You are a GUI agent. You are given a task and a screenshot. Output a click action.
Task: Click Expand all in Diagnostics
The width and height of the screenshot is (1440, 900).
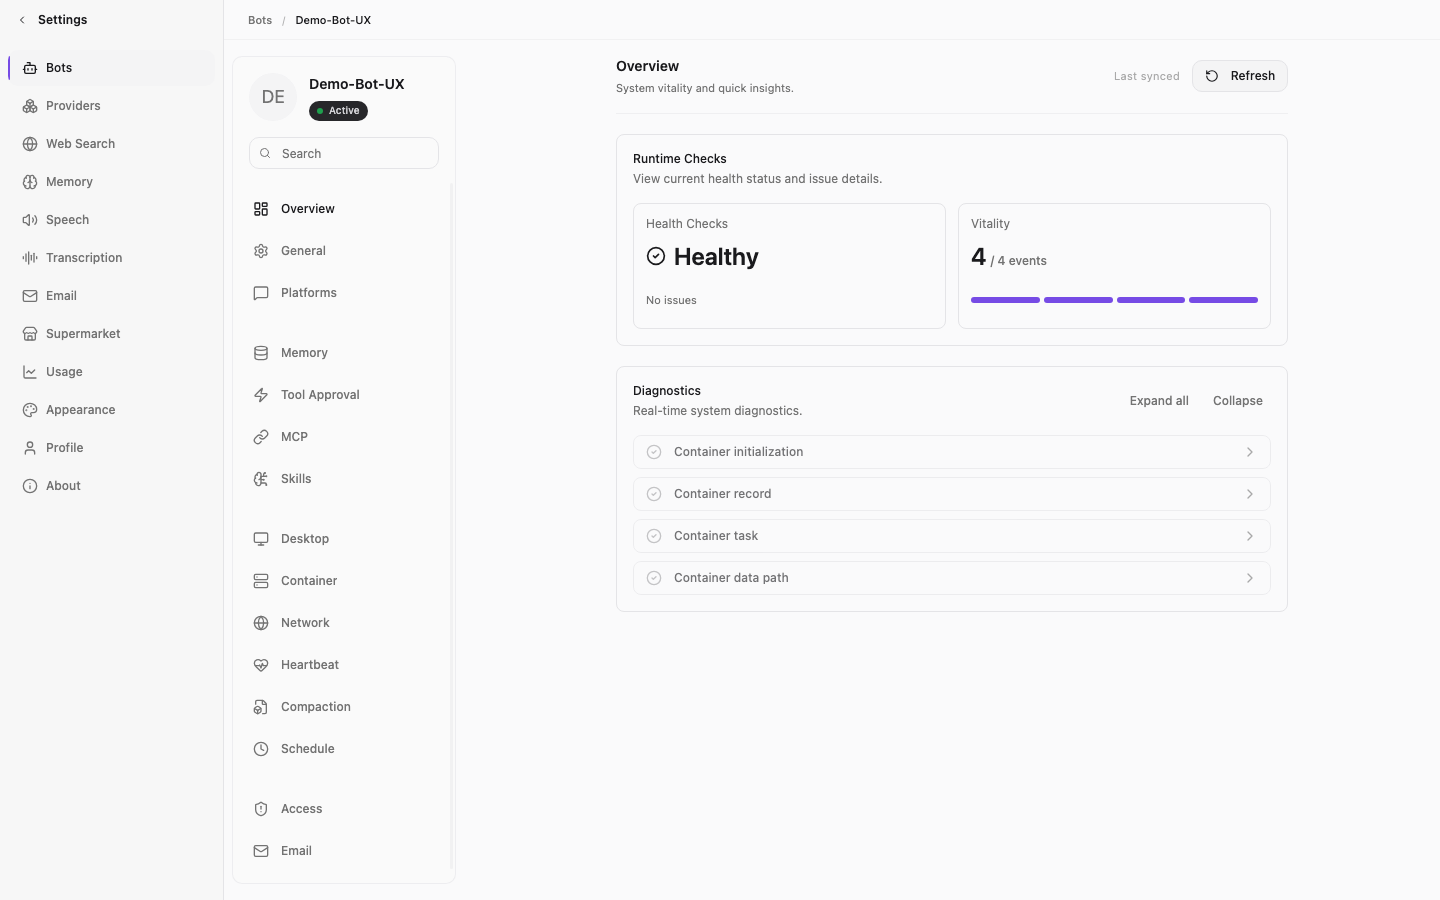1159,401
